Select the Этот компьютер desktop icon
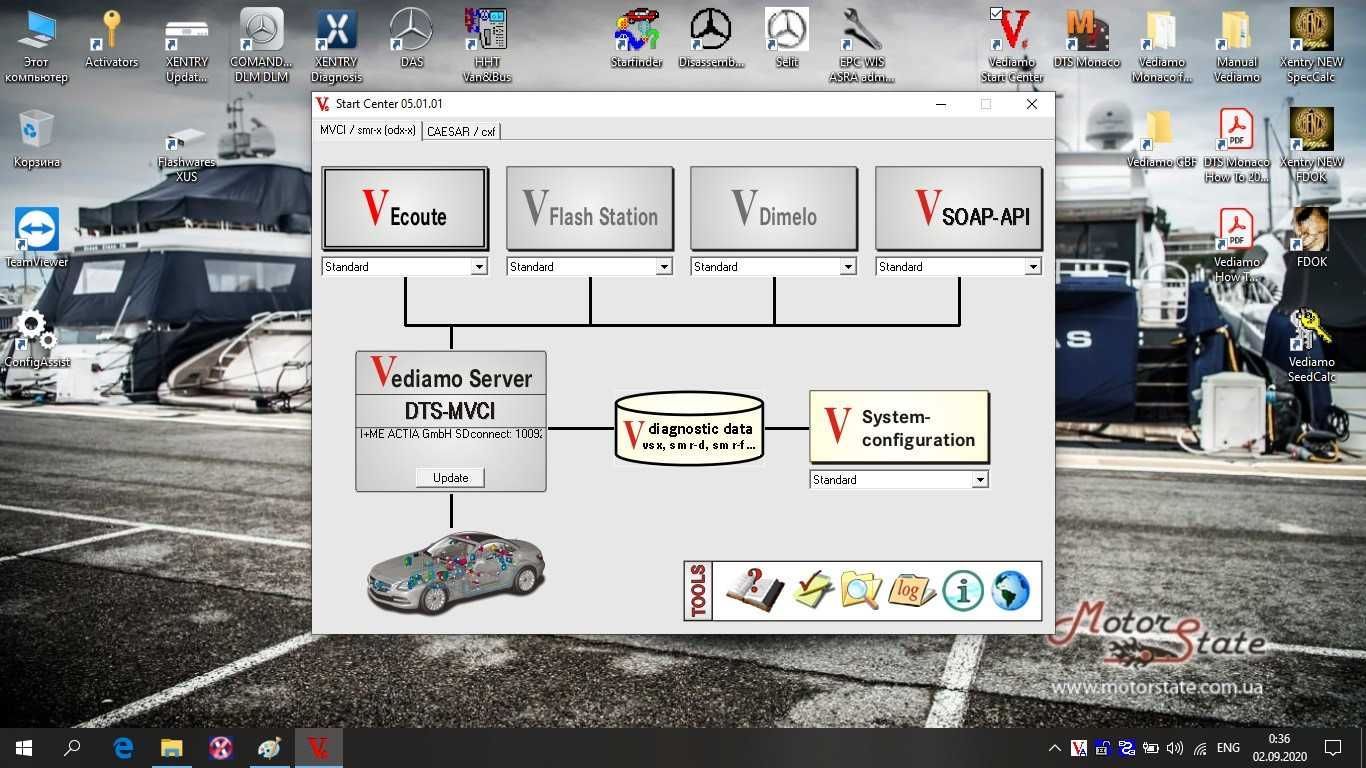Screen dimensions: 1366x768 (x=37, y=46)
